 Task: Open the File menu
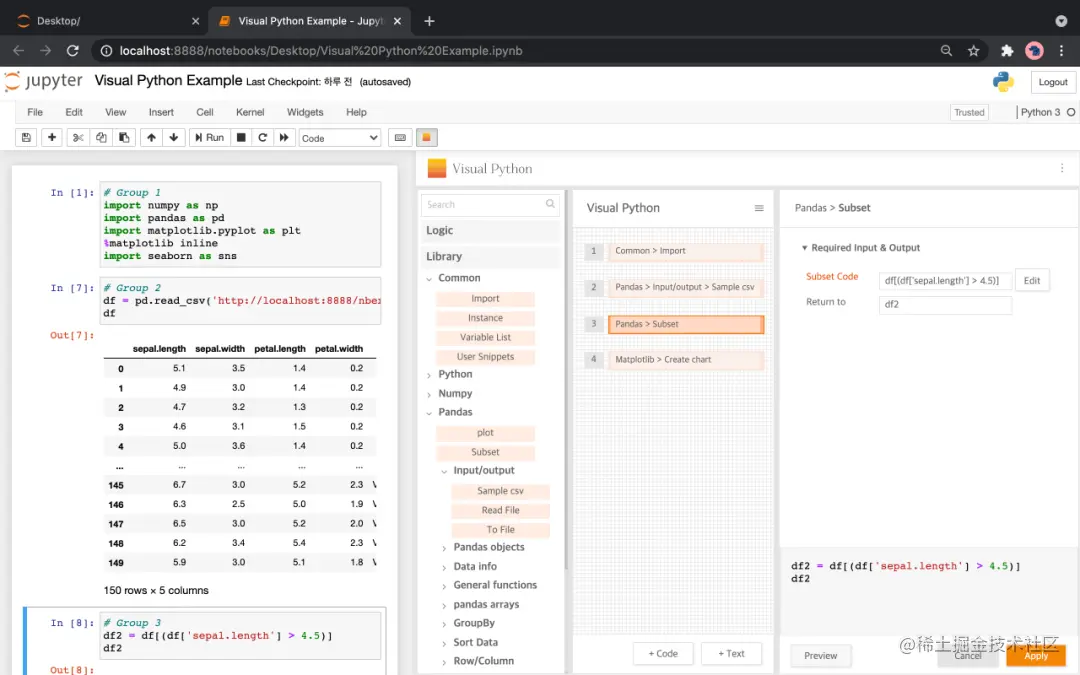coord(34,112)
